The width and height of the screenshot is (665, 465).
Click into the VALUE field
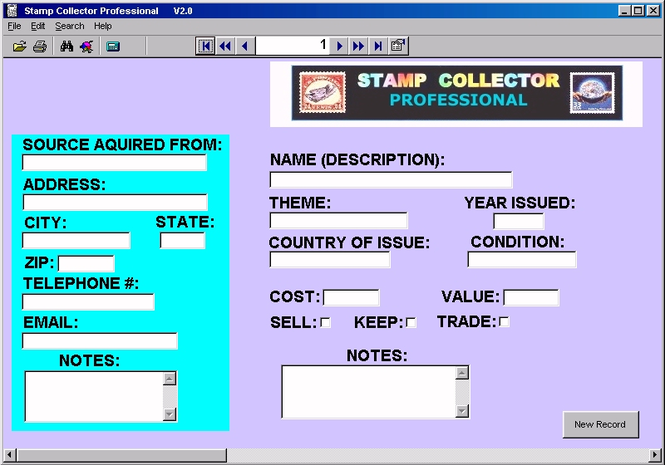click(x=531, y=297)
